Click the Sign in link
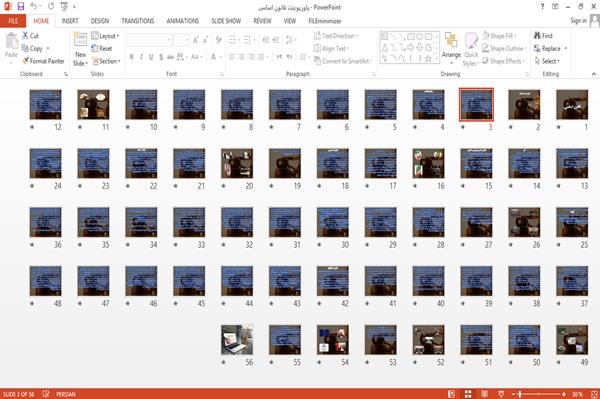 coord(578,21)
